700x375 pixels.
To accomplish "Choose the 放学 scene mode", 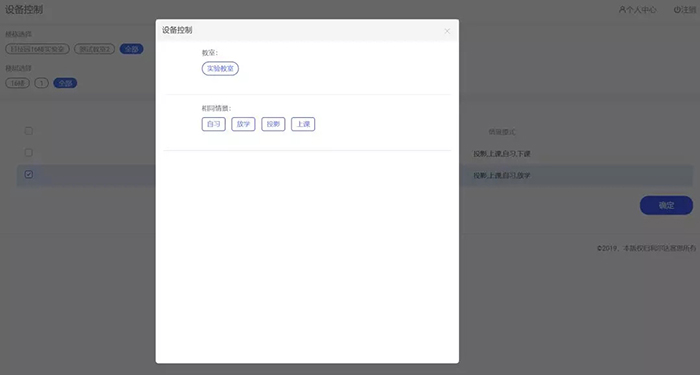I will 243,124.
